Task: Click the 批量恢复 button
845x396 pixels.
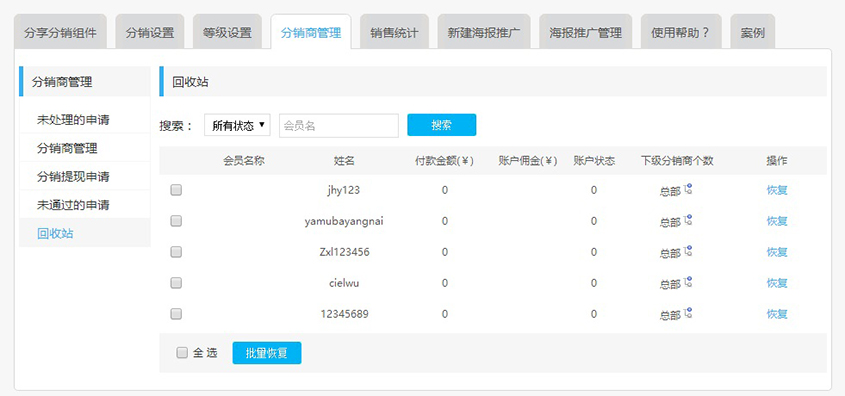Action: pos(267,353)
